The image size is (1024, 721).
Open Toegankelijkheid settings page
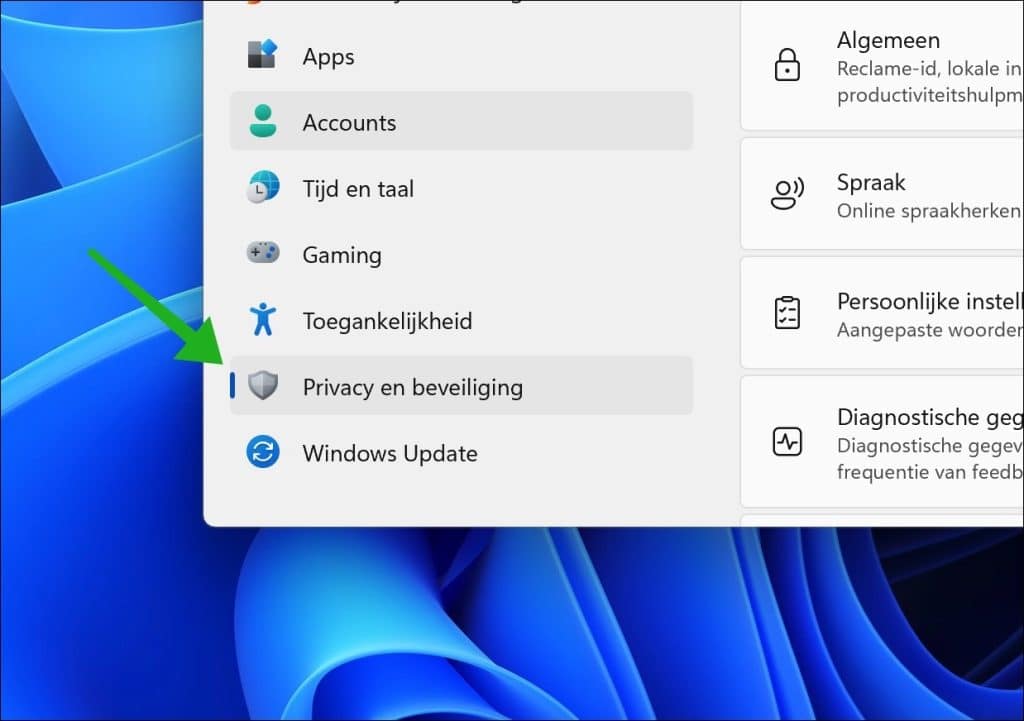click(x=387, y=321)
